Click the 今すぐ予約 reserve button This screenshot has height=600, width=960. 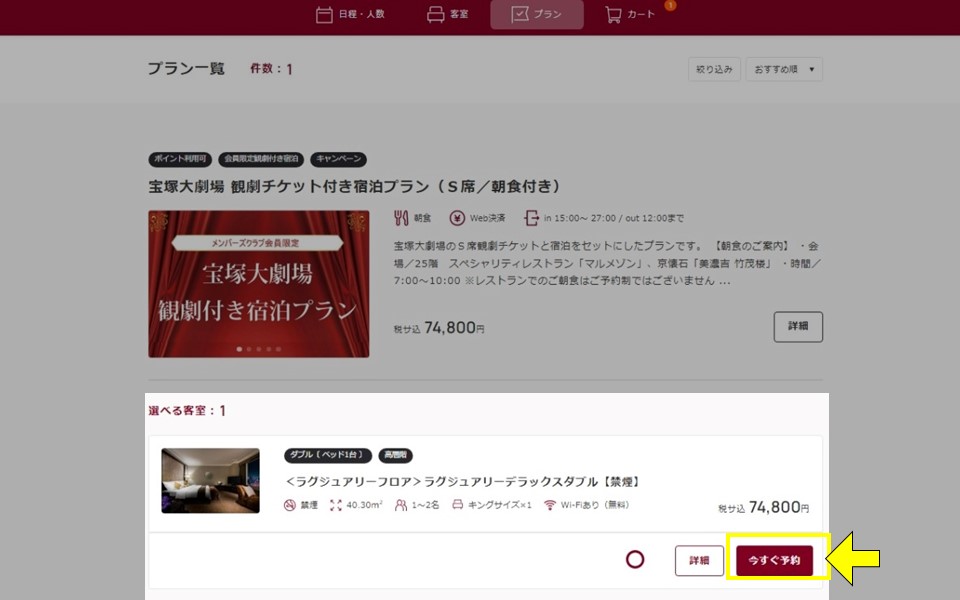(x=774, y=561)
